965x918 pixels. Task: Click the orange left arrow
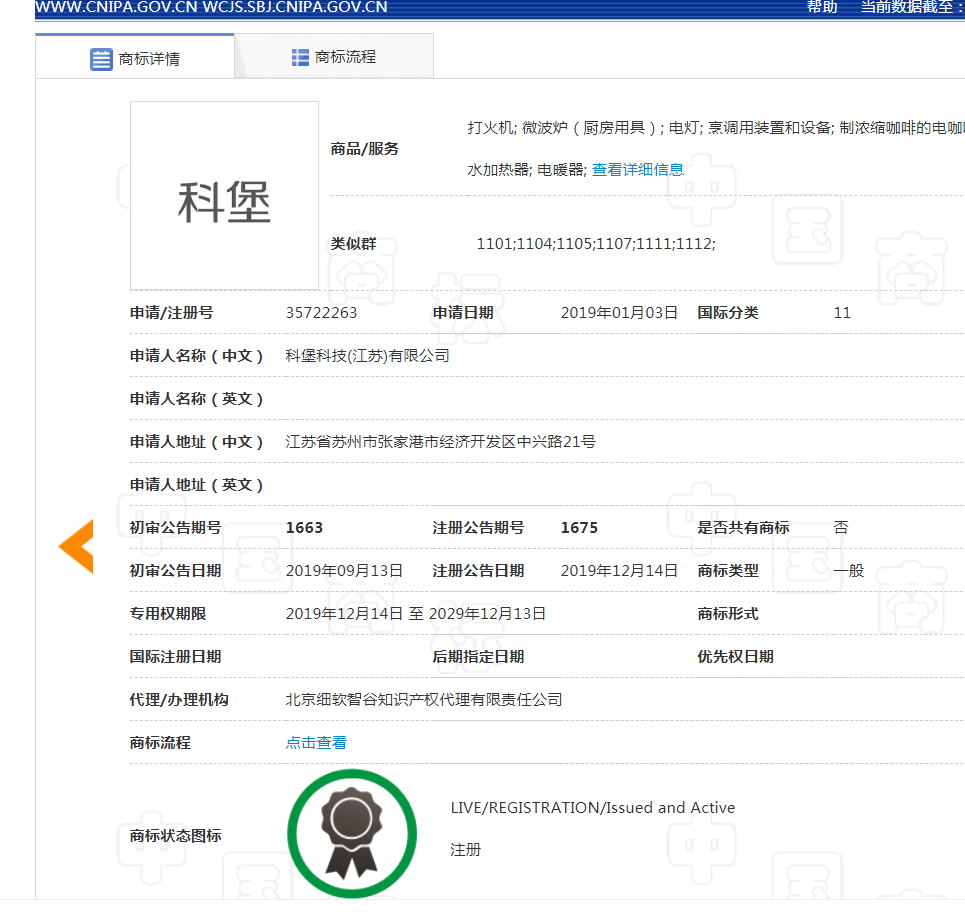coord(76,547)
